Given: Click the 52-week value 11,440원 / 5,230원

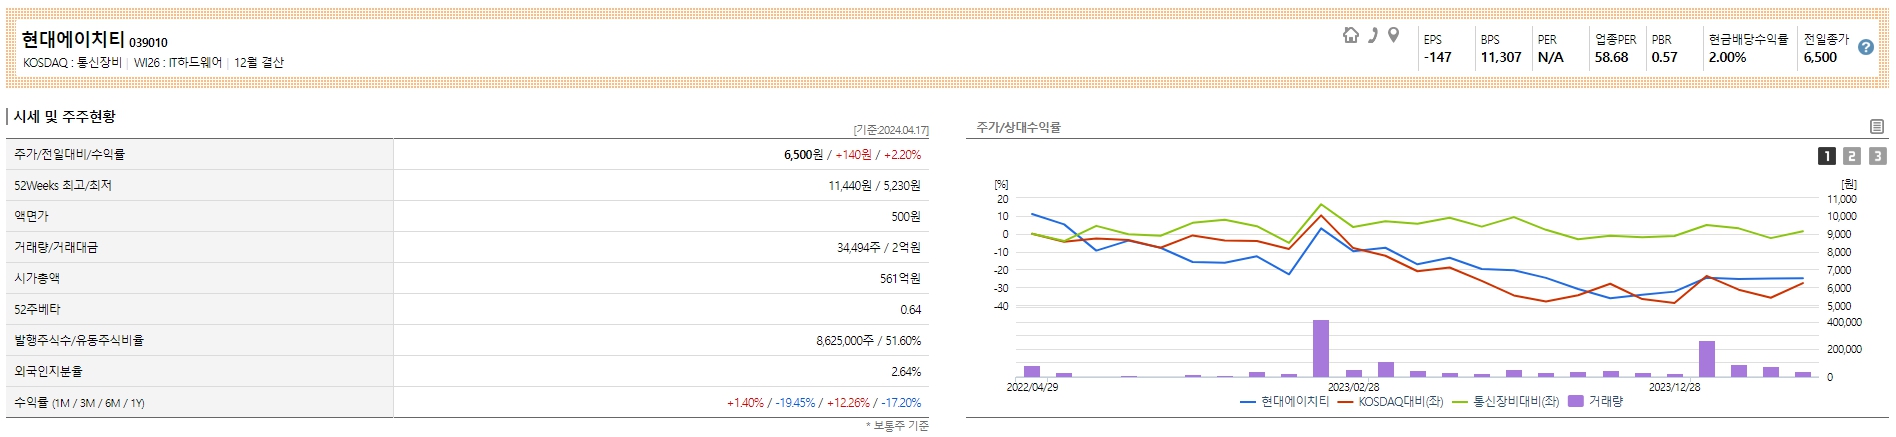Looking at the screenshot, I should 874,186.
